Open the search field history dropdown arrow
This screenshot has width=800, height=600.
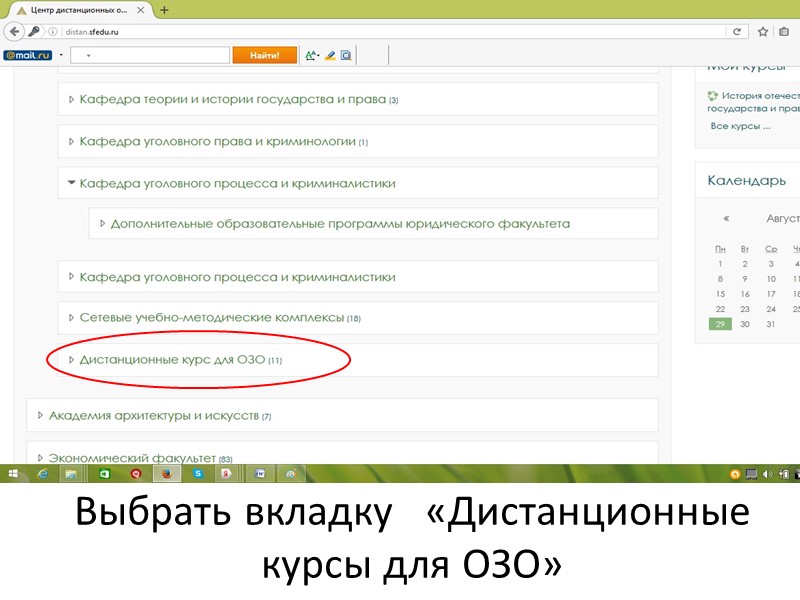(x=88, y=55)
